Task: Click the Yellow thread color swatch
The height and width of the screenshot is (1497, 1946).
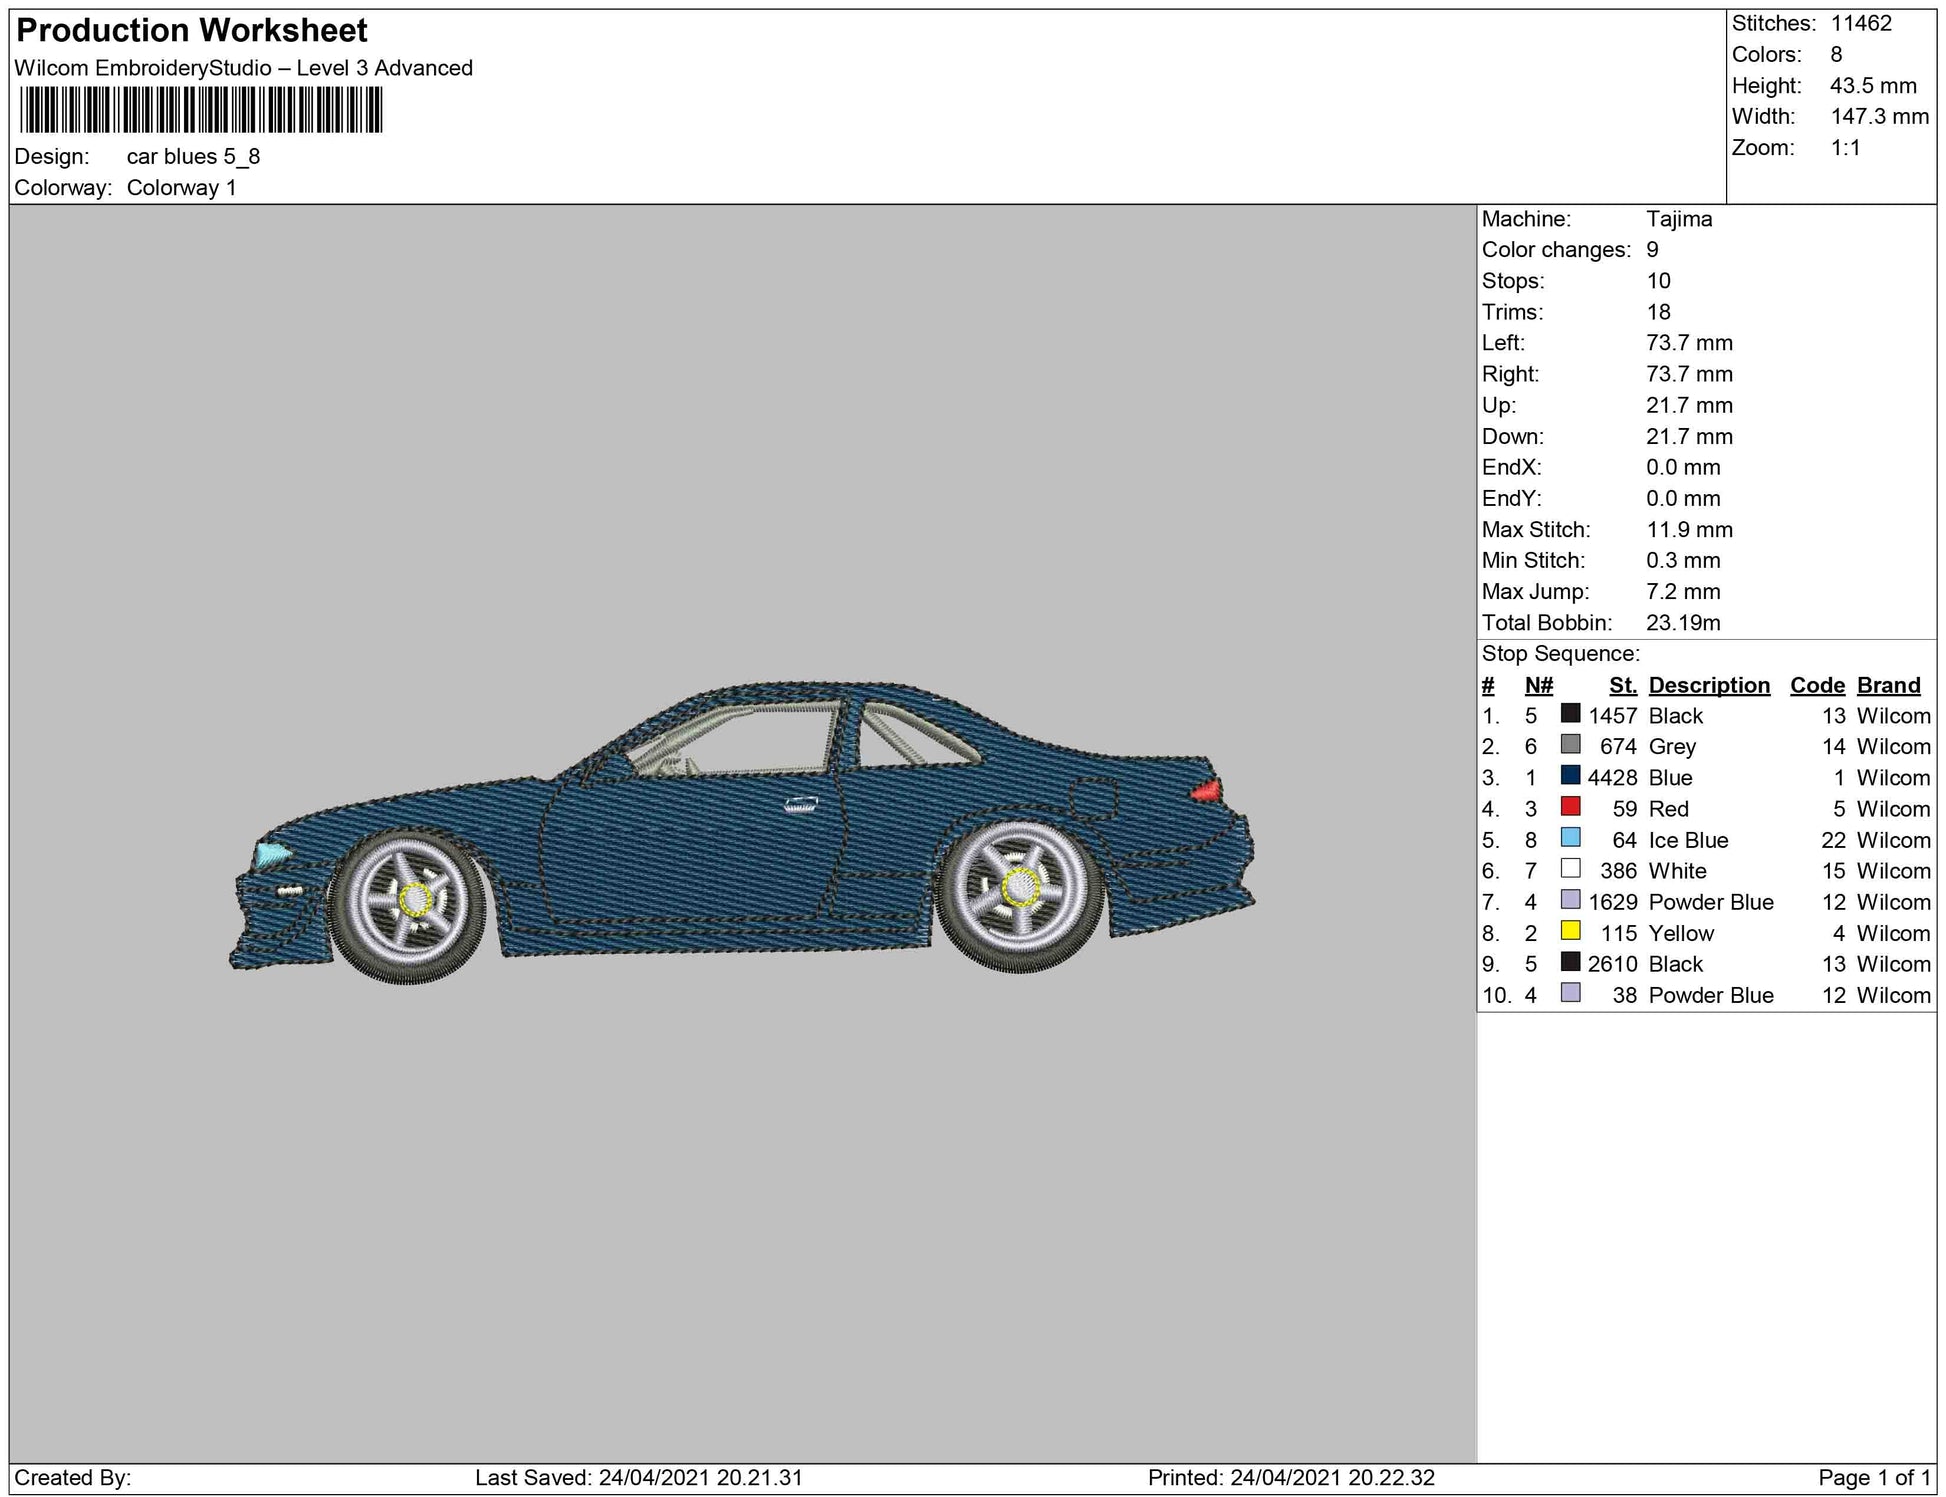Action: [1570, 931]
